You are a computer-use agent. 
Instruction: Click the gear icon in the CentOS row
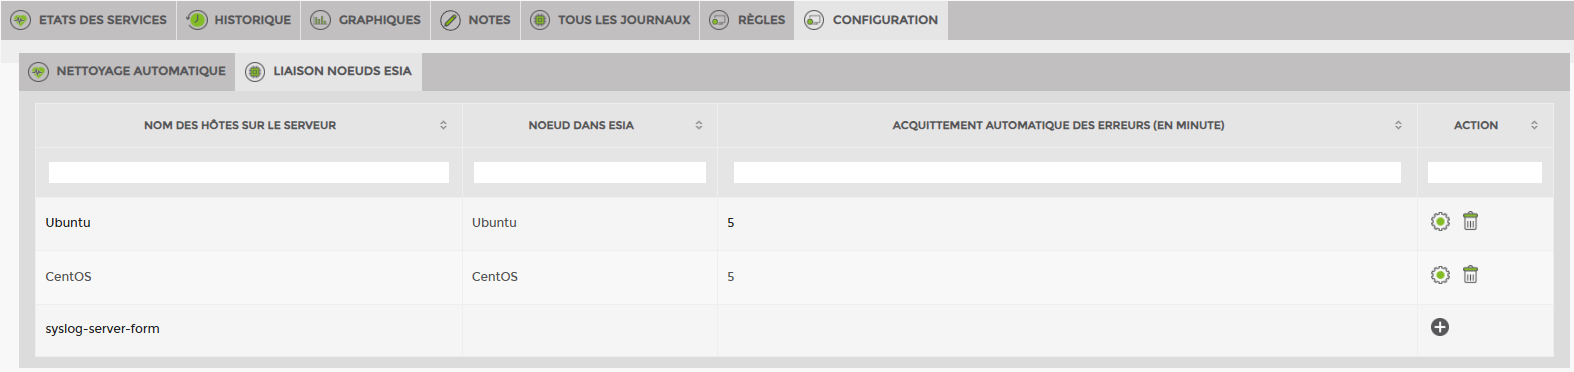click(x=1440, y=275)
